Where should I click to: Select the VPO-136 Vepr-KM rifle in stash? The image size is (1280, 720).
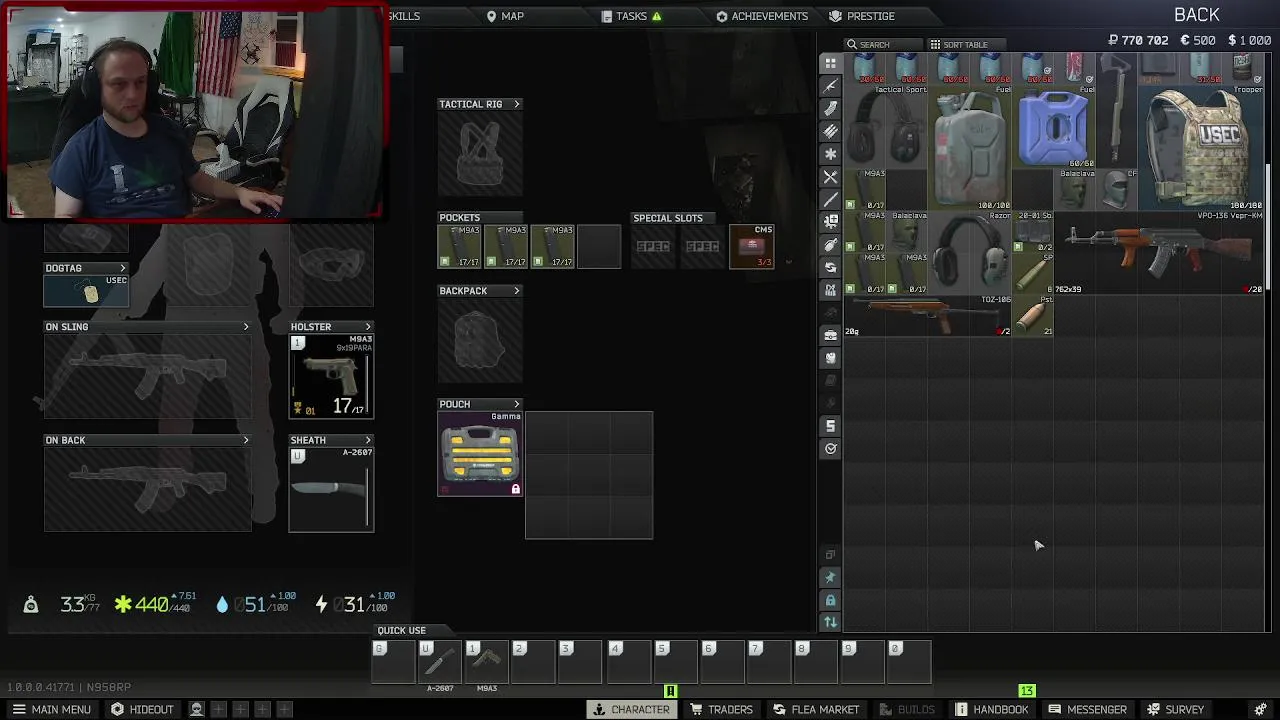(x=1159, y=252)
